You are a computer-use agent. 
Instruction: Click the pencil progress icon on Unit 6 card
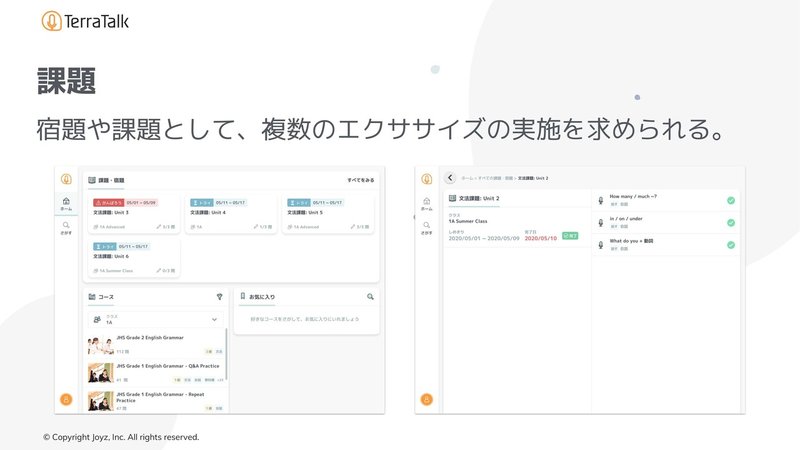(159, 270)
